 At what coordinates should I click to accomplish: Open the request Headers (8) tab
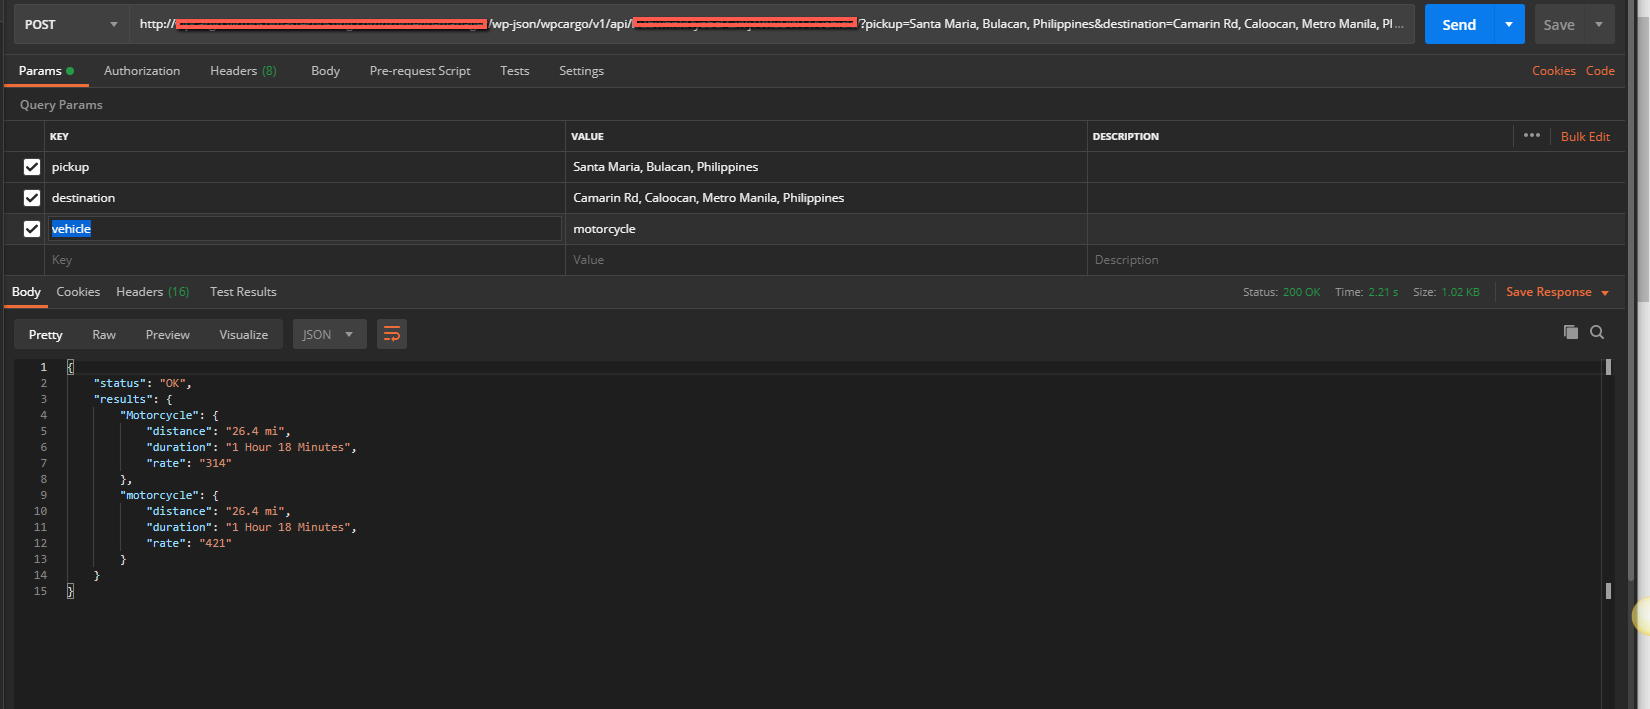(243, 71)
